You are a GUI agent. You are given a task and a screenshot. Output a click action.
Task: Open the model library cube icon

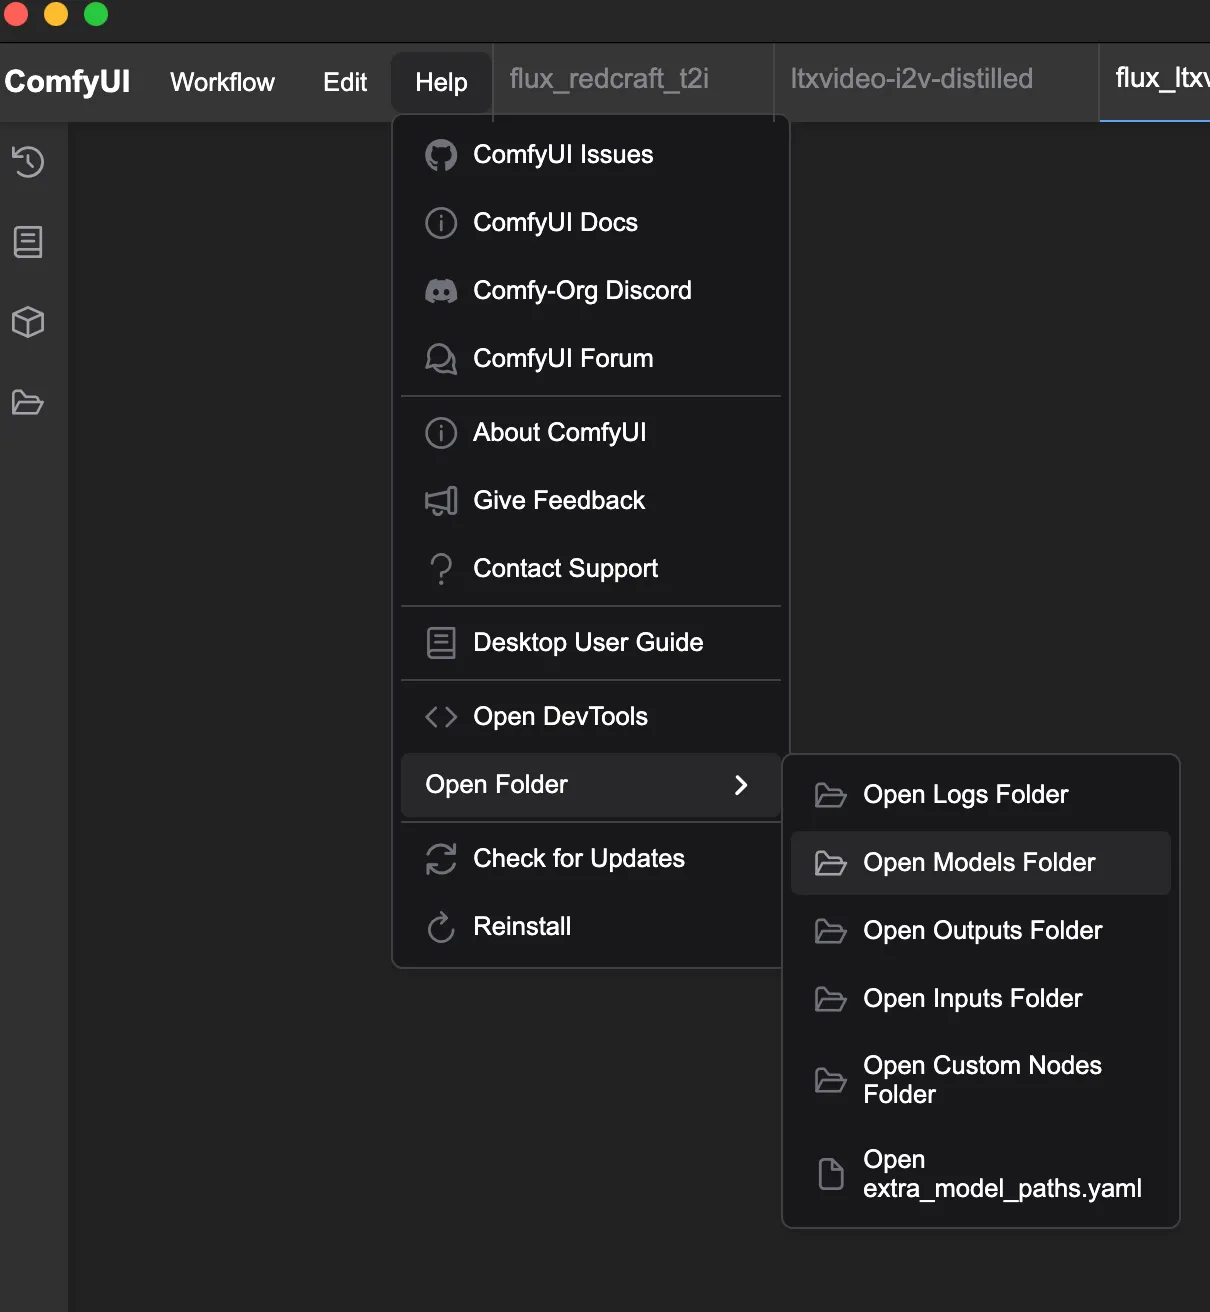click(28, 322)
